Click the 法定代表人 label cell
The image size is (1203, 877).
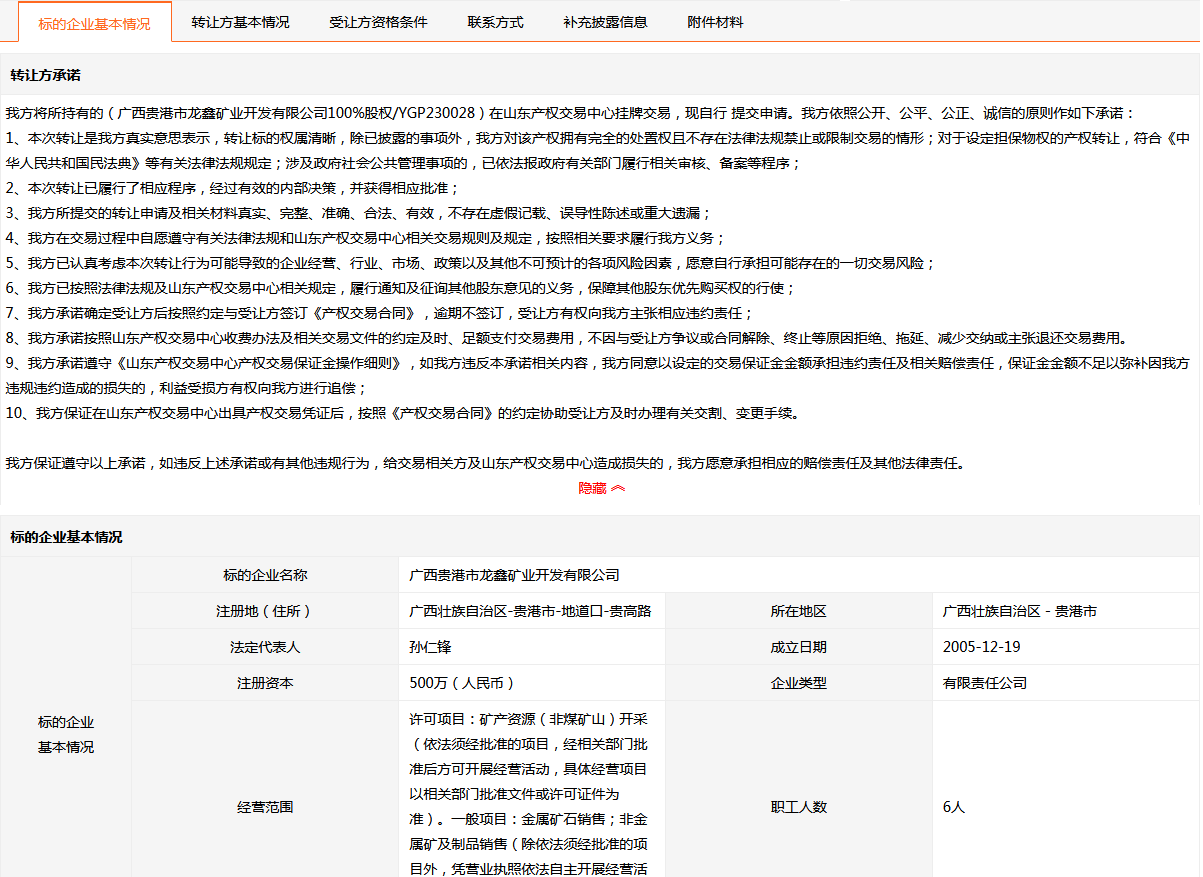pyautogui.click(x=265, y=647)
